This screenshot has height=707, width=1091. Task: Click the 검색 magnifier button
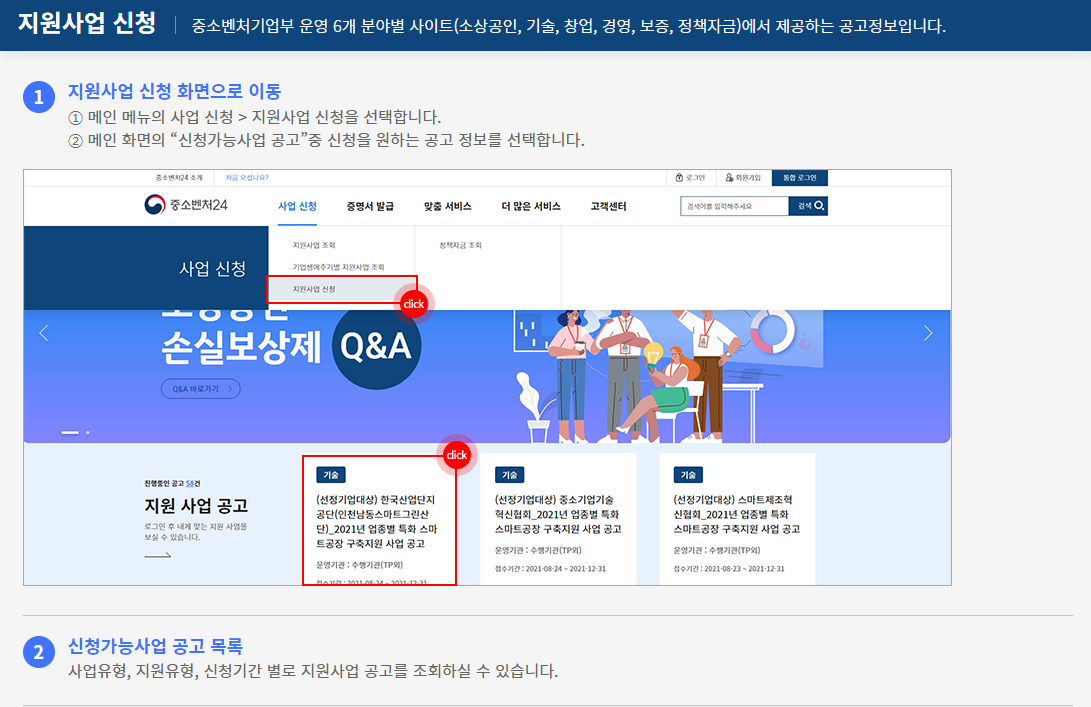click(x=808, y=206)
